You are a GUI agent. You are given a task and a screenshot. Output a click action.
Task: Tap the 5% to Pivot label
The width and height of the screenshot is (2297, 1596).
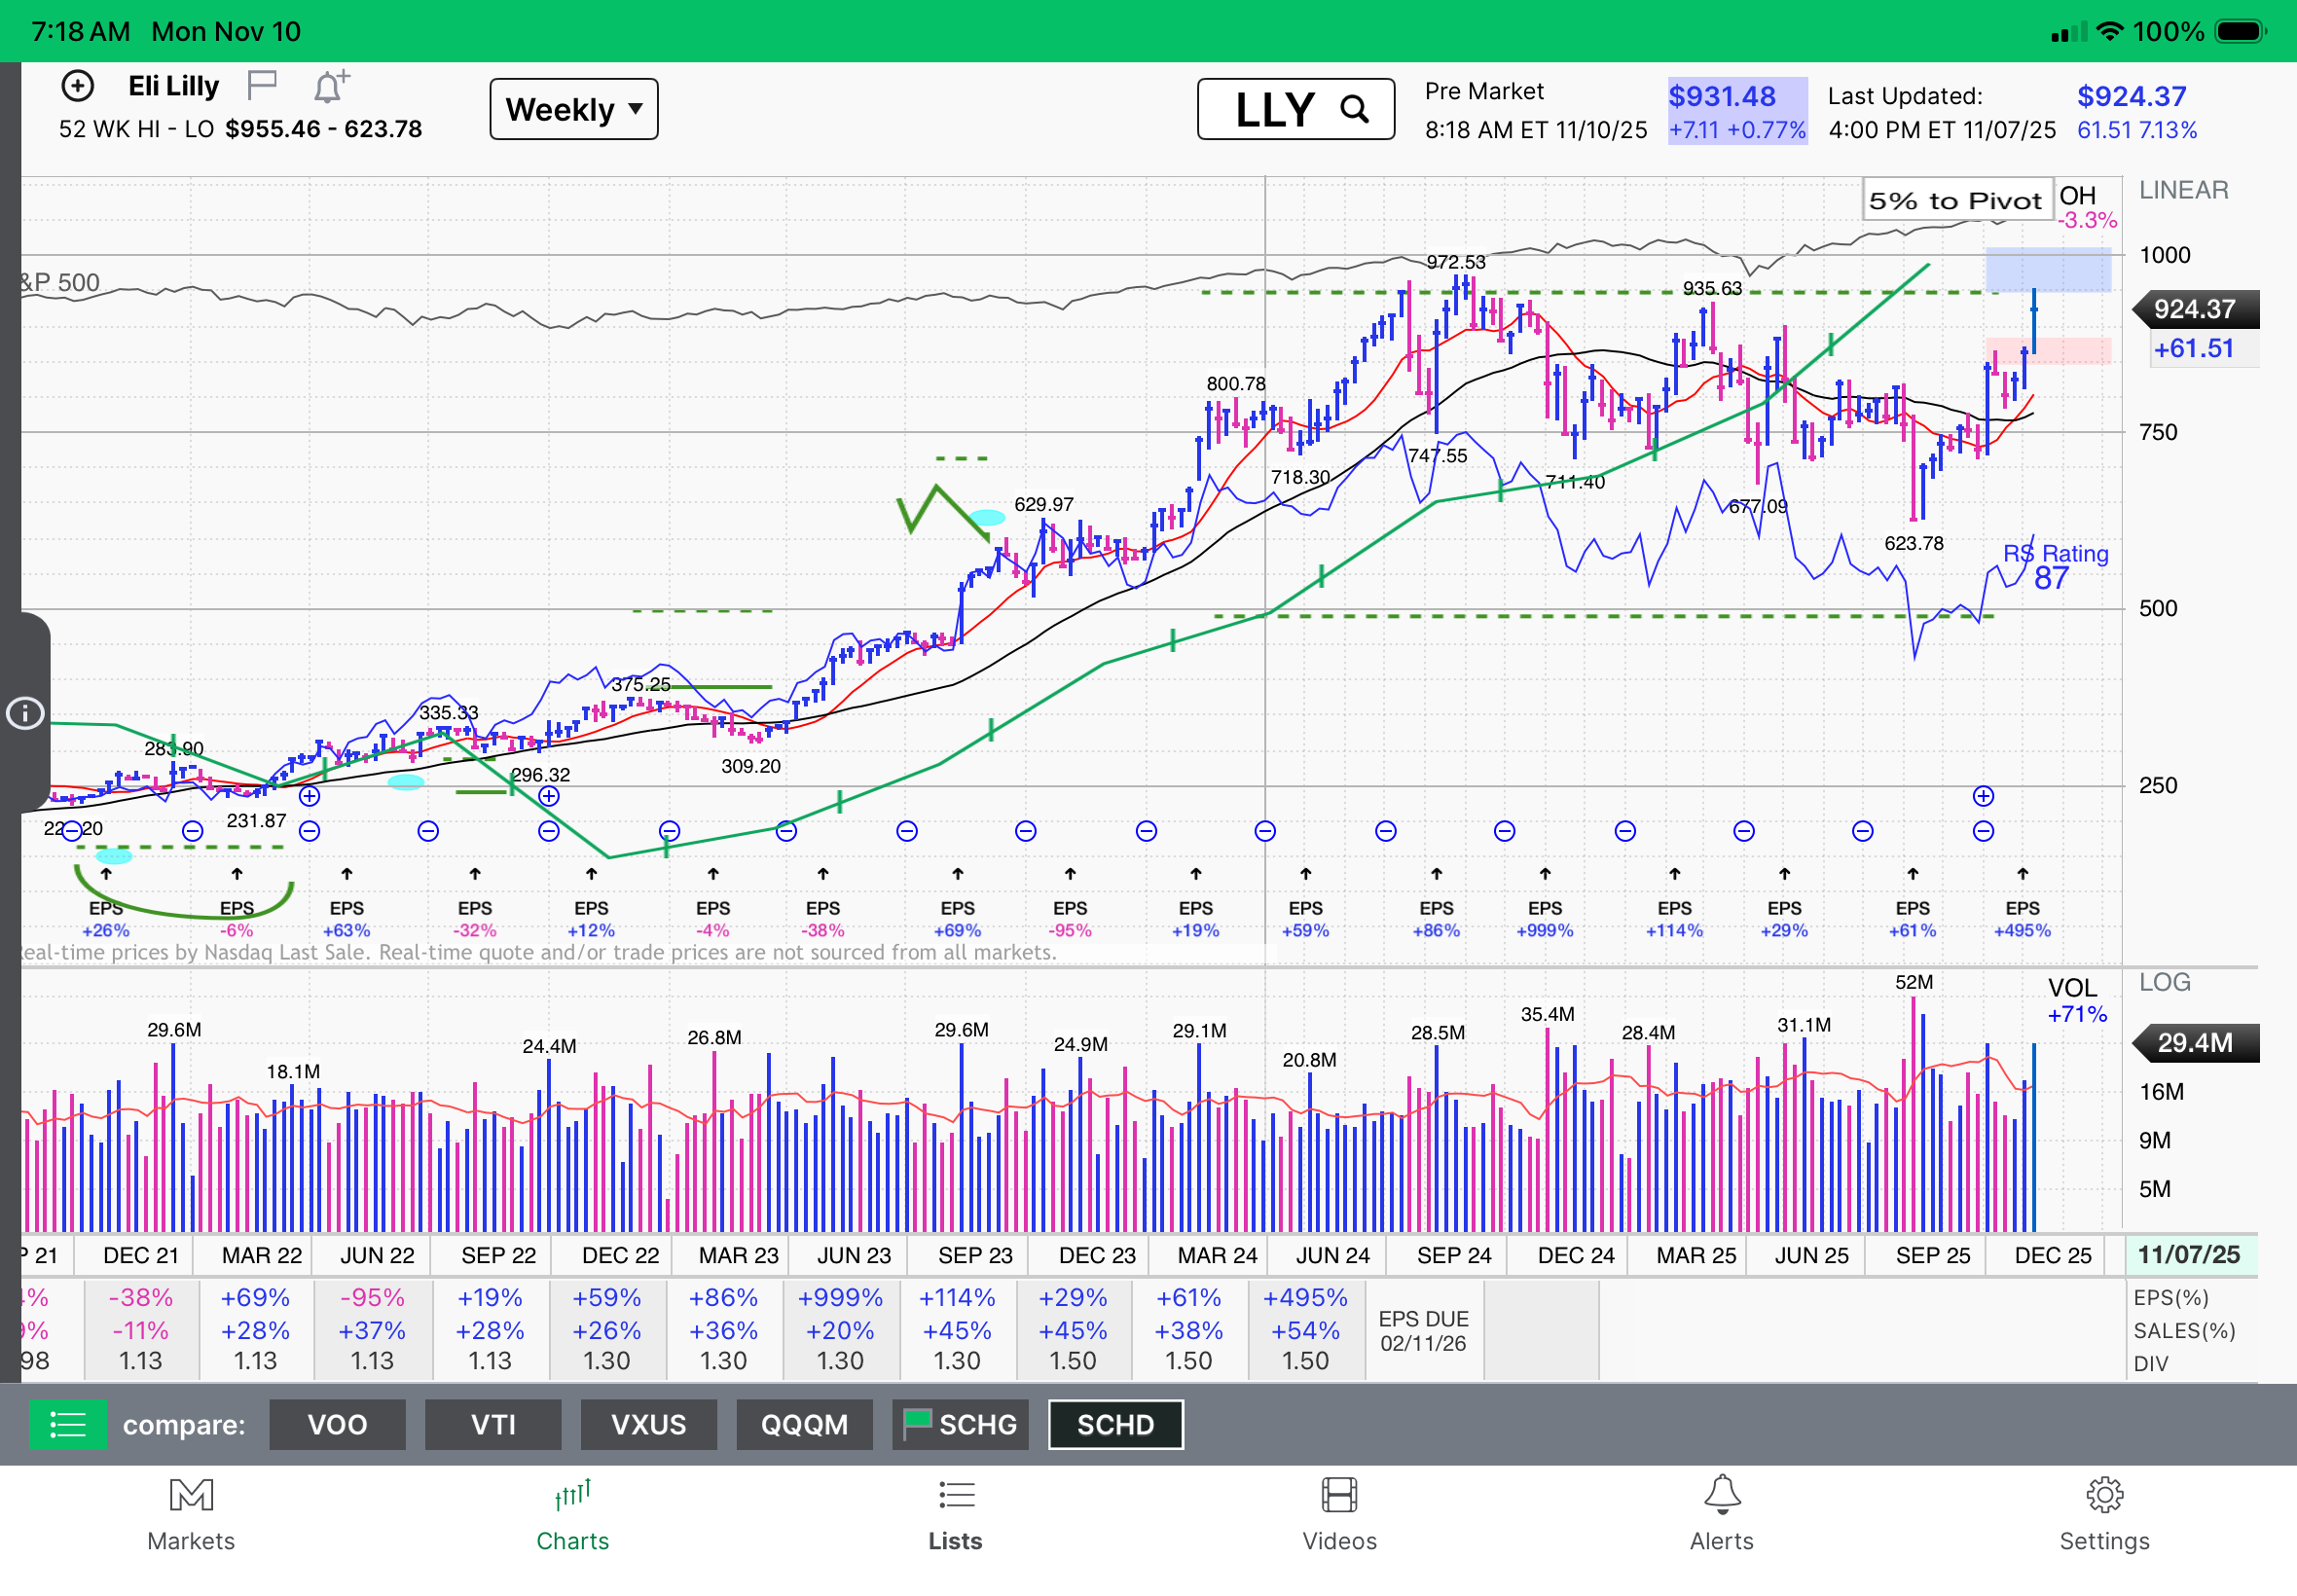click(x=1955, y=200)
